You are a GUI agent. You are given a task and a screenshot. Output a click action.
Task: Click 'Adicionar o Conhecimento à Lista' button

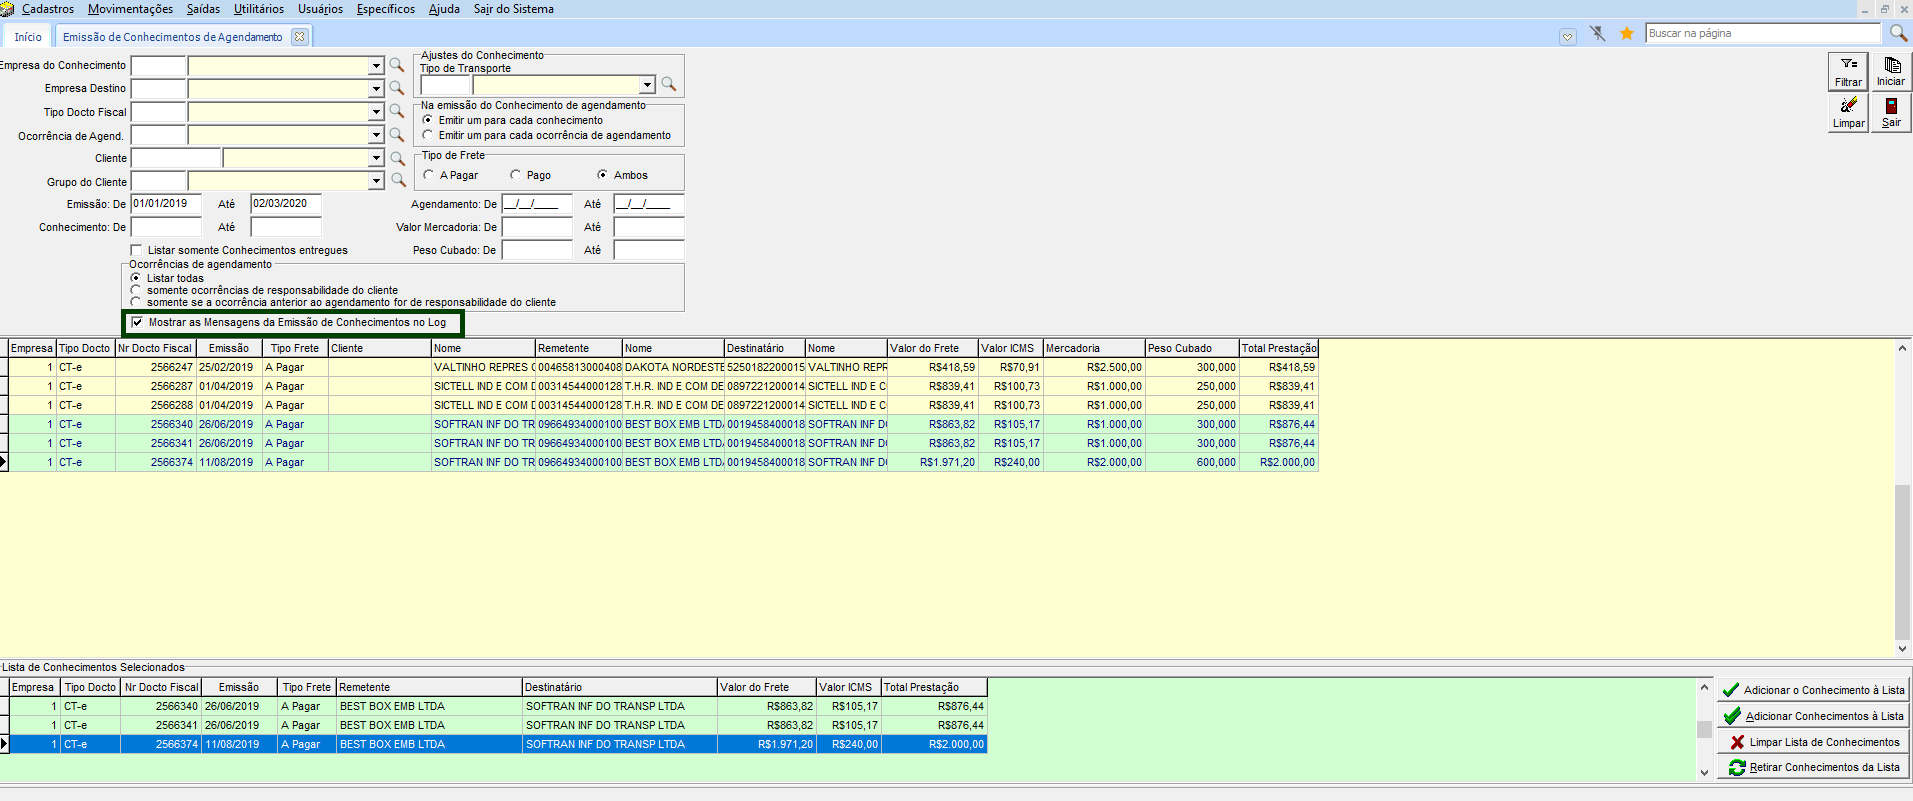click(1813, 690)
